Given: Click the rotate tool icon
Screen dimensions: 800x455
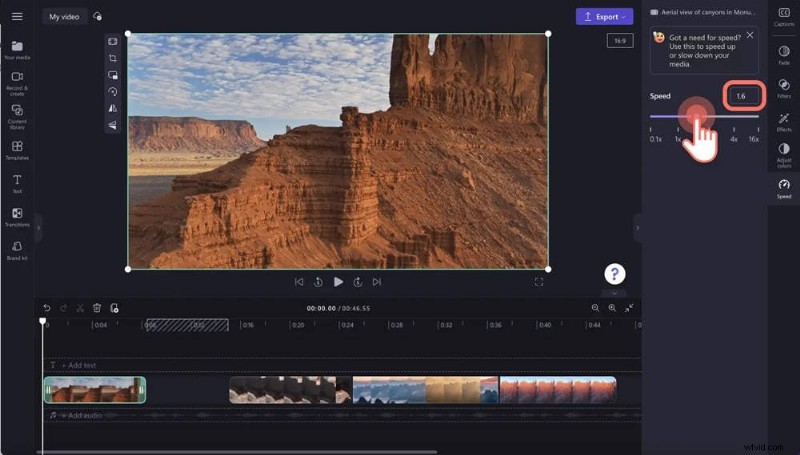Looking at the screenshot, I should pyautogui.click(x=113, y=91).
